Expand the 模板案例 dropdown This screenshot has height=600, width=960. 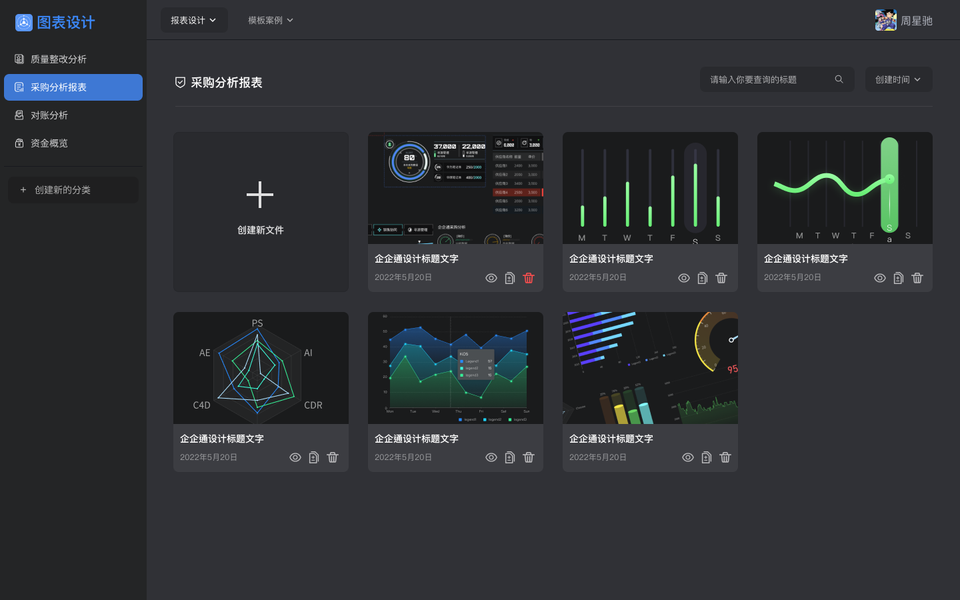pyautogui.click(x=271, y=20)
